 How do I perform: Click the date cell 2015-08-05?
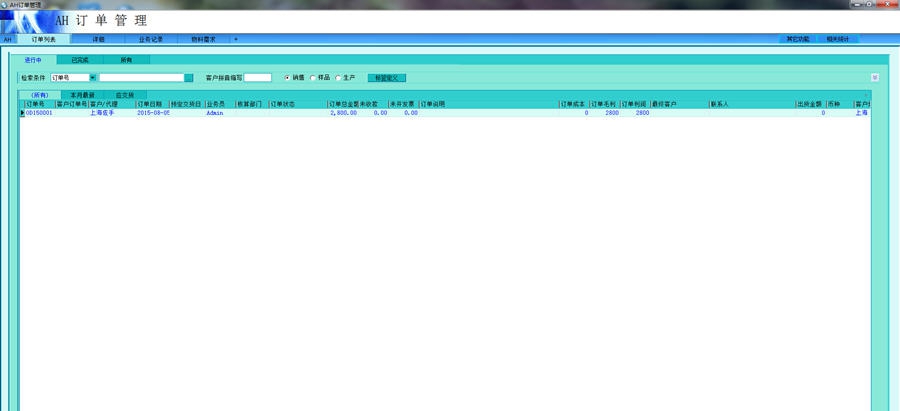tap(153, 113)
